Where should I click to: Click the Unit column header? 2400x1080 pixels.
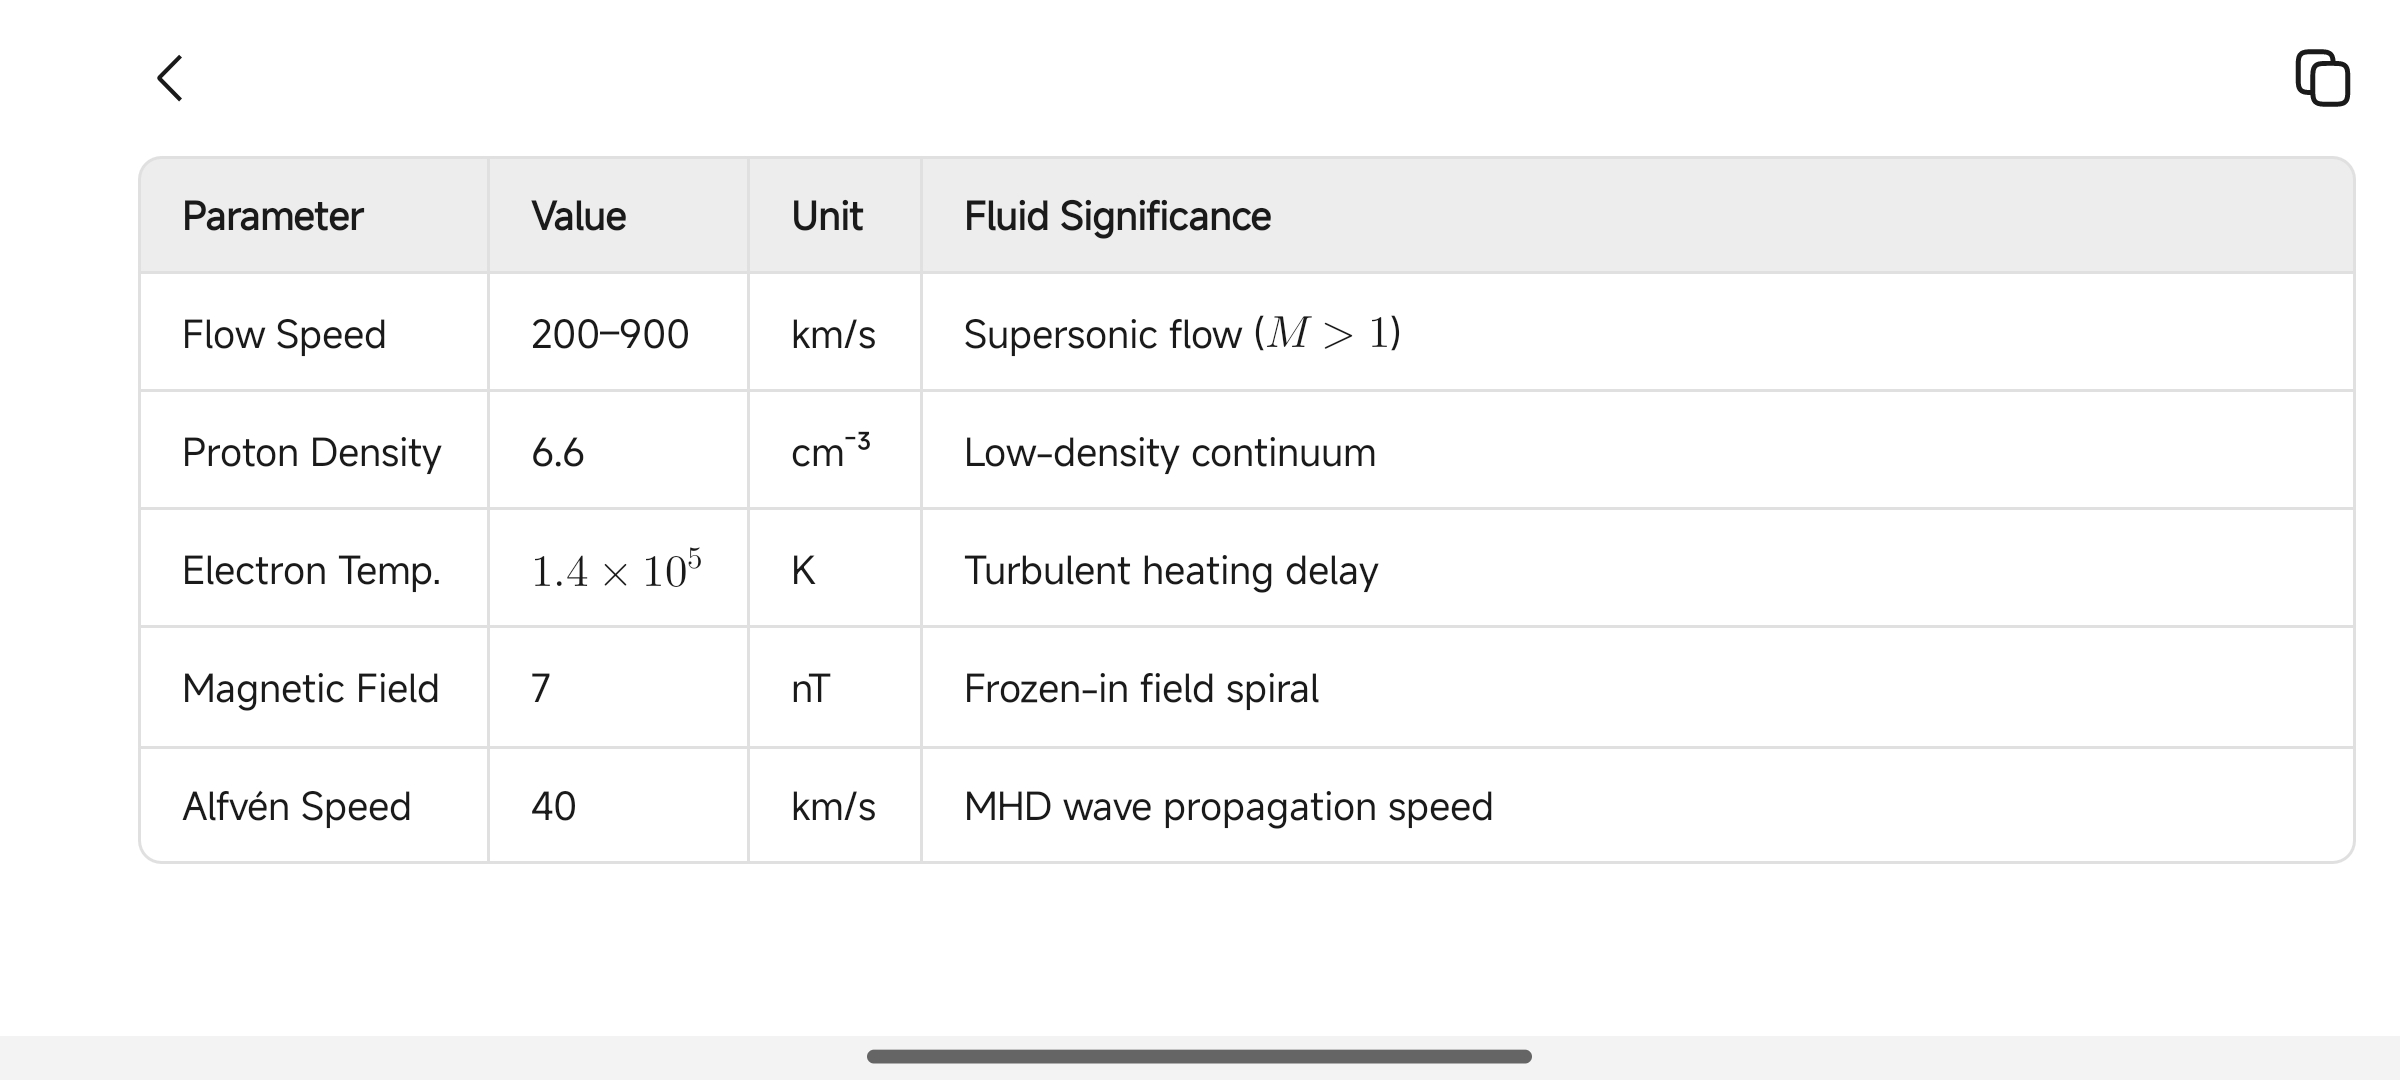click(826, 216)
